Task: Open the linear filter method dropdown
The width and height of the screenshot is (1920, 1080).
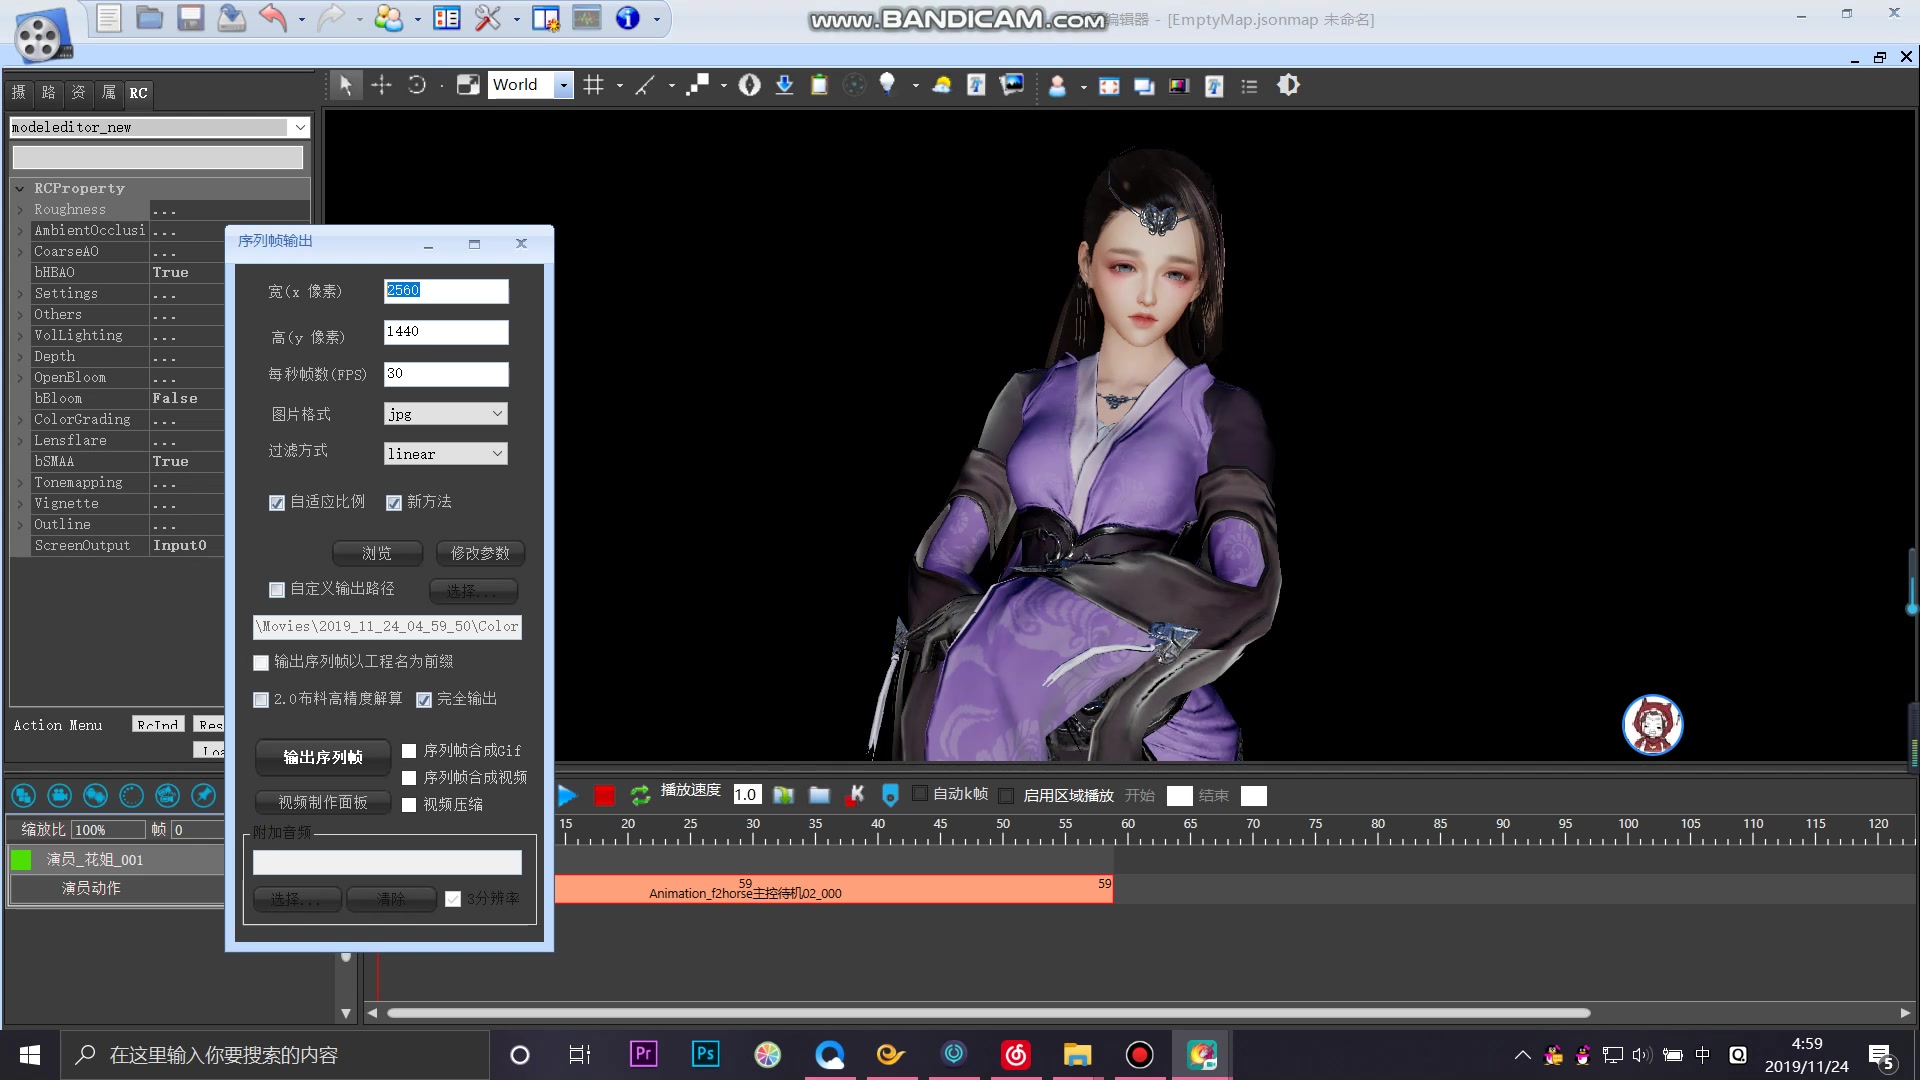Action: [x=445, y=454]
